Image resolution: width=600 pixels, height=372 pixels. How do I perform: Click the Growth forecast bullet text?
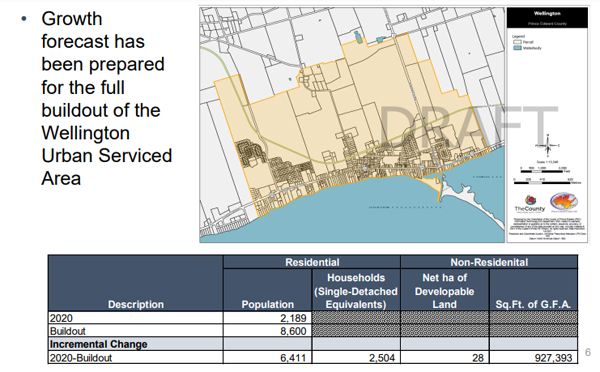click(x=107, y=99)
